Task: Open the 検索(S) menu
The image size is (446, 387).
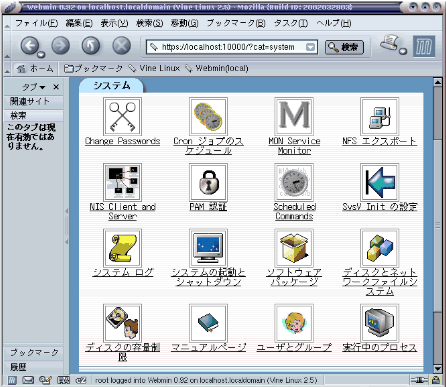Action: (150, 23)
